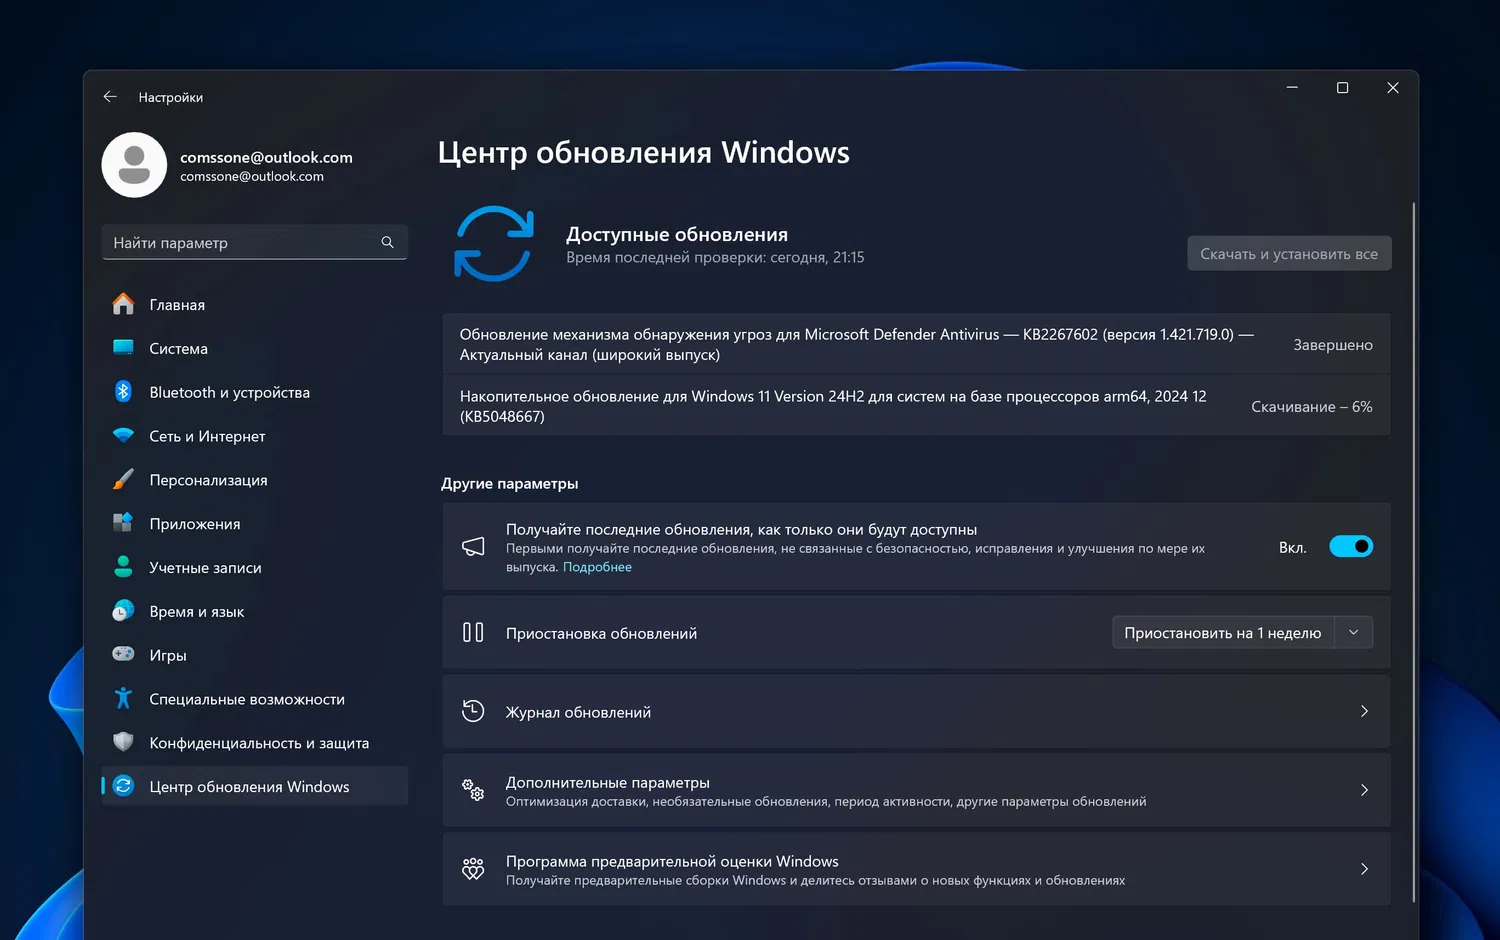Click the gears icon for Дополнительные параметры
Viewport: 1500px width, 940px height.
[x=473, y=790]
